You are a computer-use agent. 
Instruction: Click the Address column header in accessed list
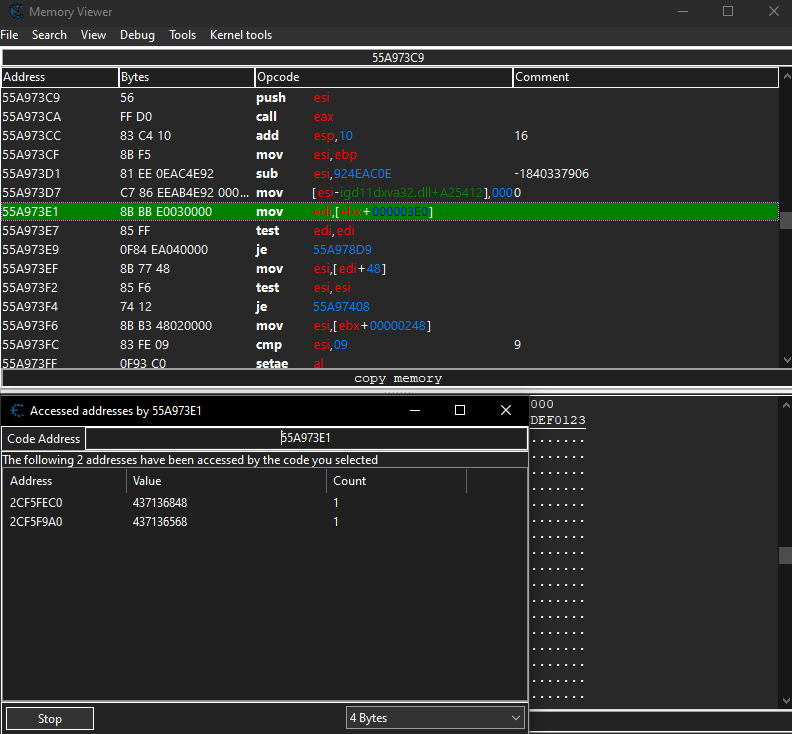(64, 481)
